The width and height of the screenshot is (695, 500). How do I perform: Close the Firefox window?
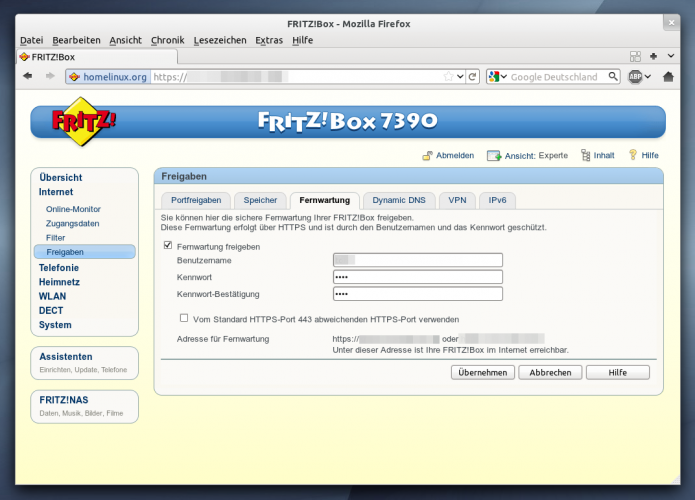[x=672, y=22]
